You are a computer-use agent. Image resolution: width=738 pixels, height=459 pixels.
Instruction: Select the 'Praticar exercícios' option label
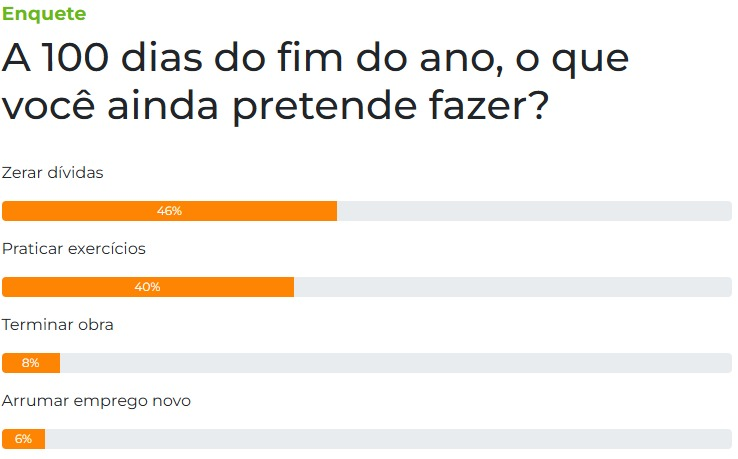pos(74,249)
